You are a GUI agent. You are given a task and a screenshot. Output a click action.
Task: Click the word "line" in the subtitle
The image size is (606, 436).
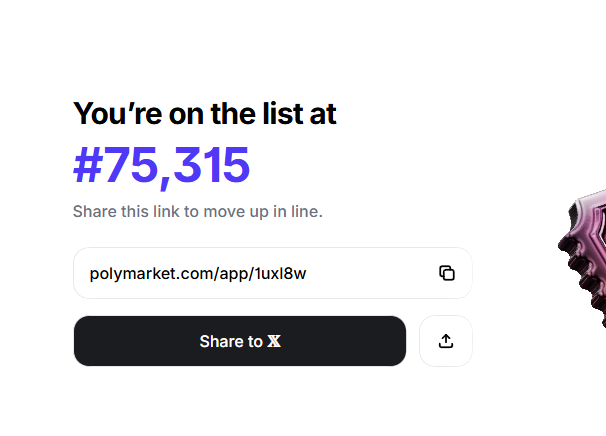304,212
